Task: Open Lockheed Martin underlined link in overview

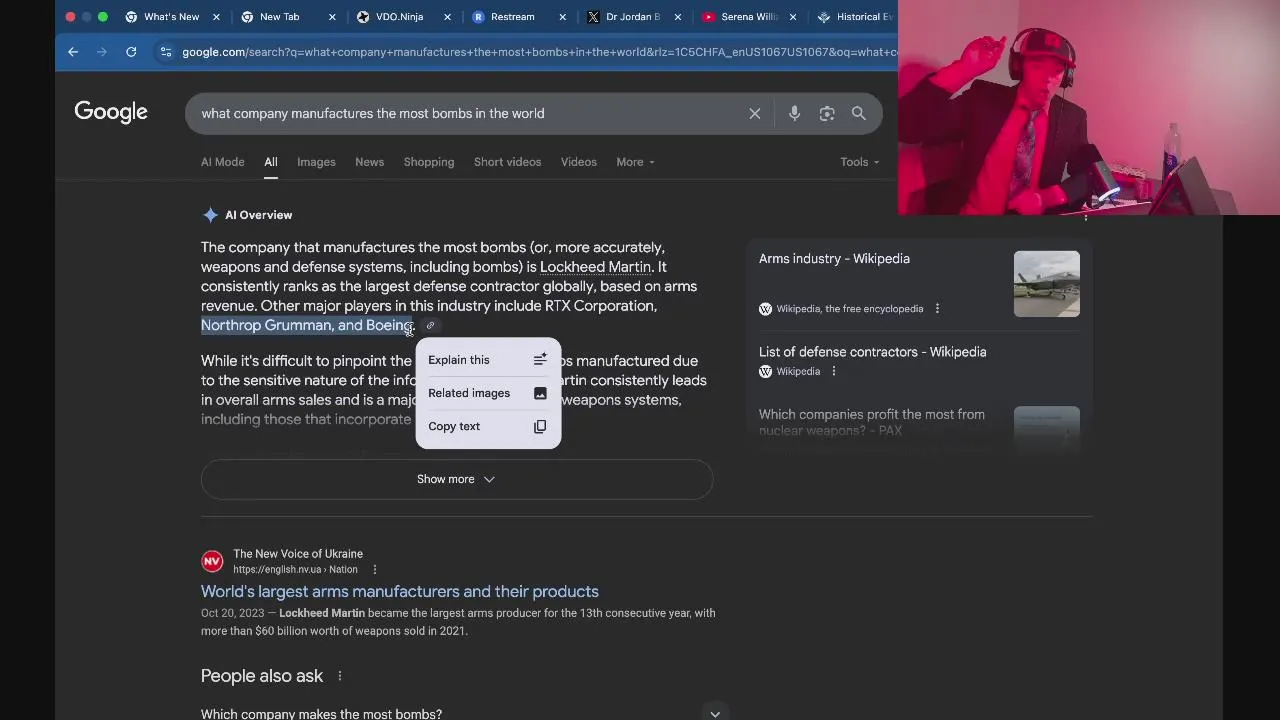Action: click(595, 267)
